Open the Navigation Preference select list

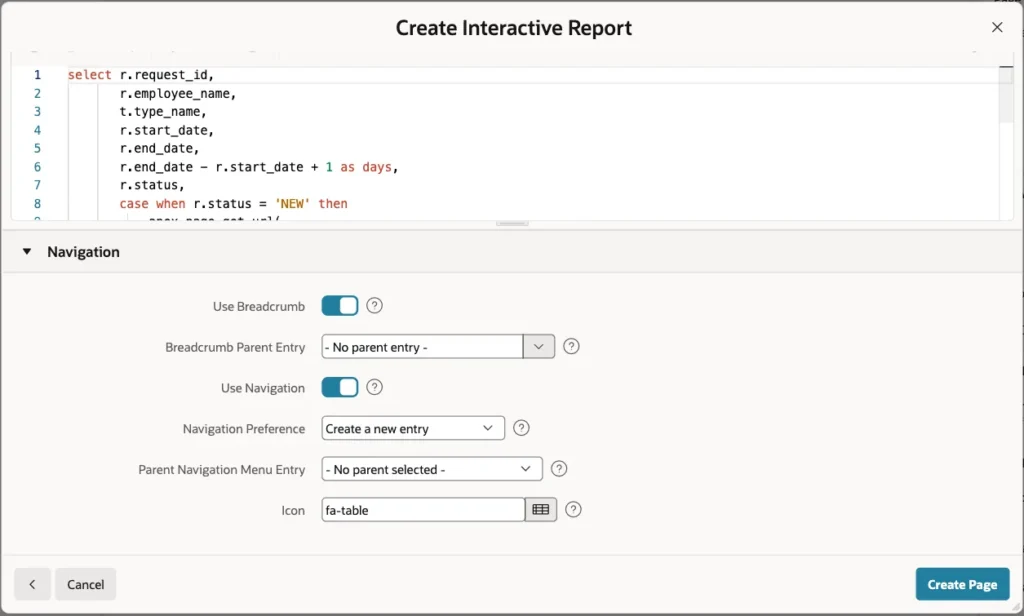(x=413, y=428)
